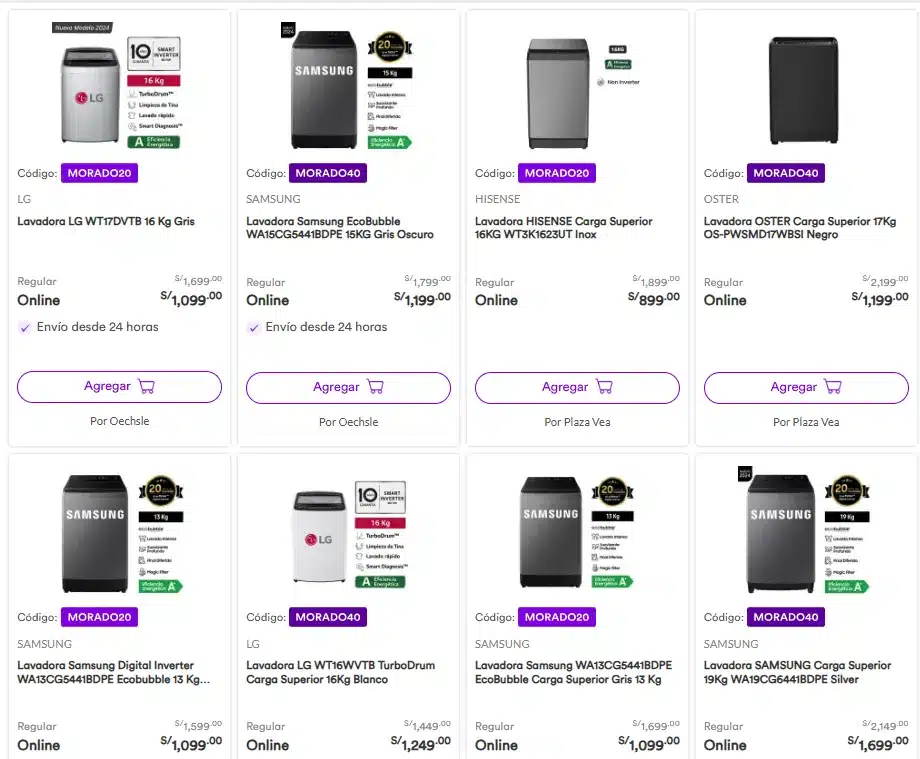Click the MORADO40 badge on LG WT16WVTB
This screenshot has height=759, width=920.
click(x=328, y=617)
